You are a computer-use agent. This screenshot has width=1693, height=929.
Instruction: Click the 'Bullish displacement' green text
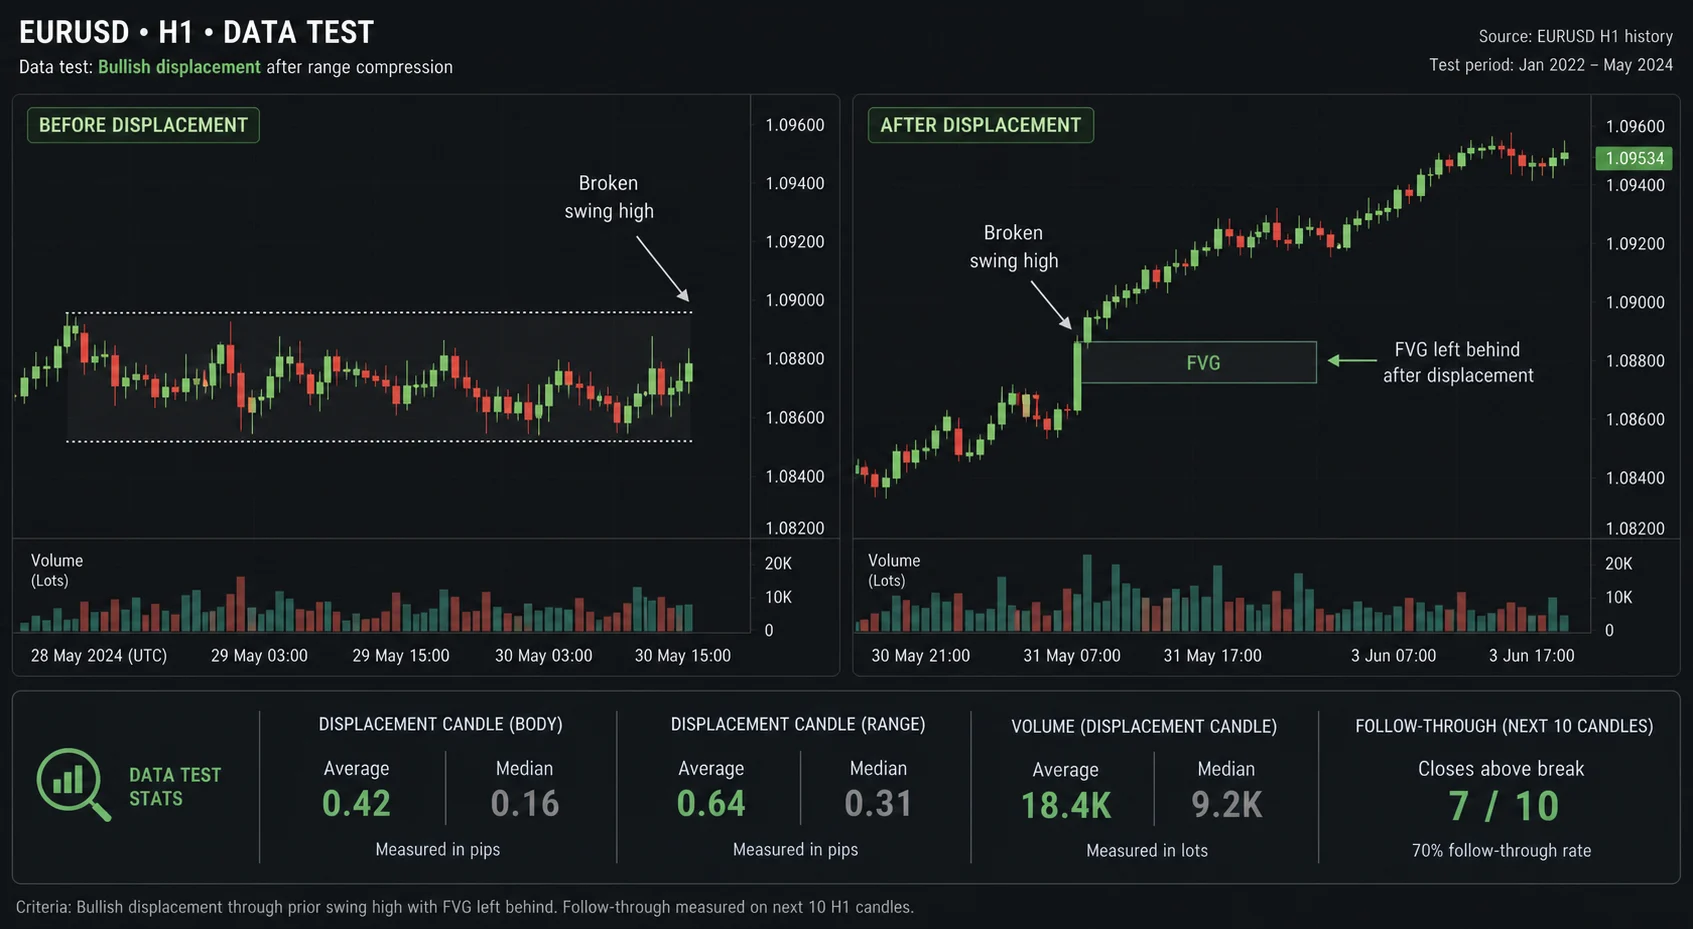pyautogui.click(x=179, y=67)
